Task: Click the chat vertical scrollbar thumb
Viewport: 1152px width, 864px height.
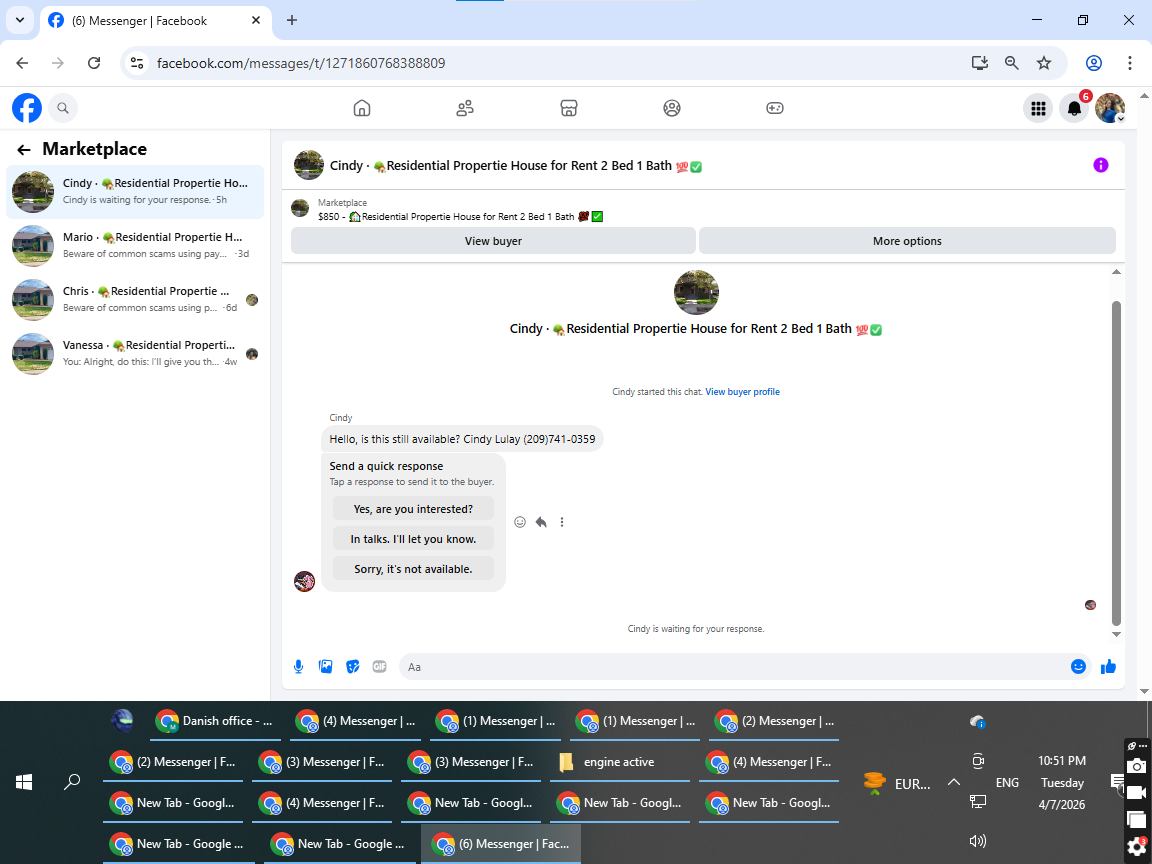Action: point(1116,463)
